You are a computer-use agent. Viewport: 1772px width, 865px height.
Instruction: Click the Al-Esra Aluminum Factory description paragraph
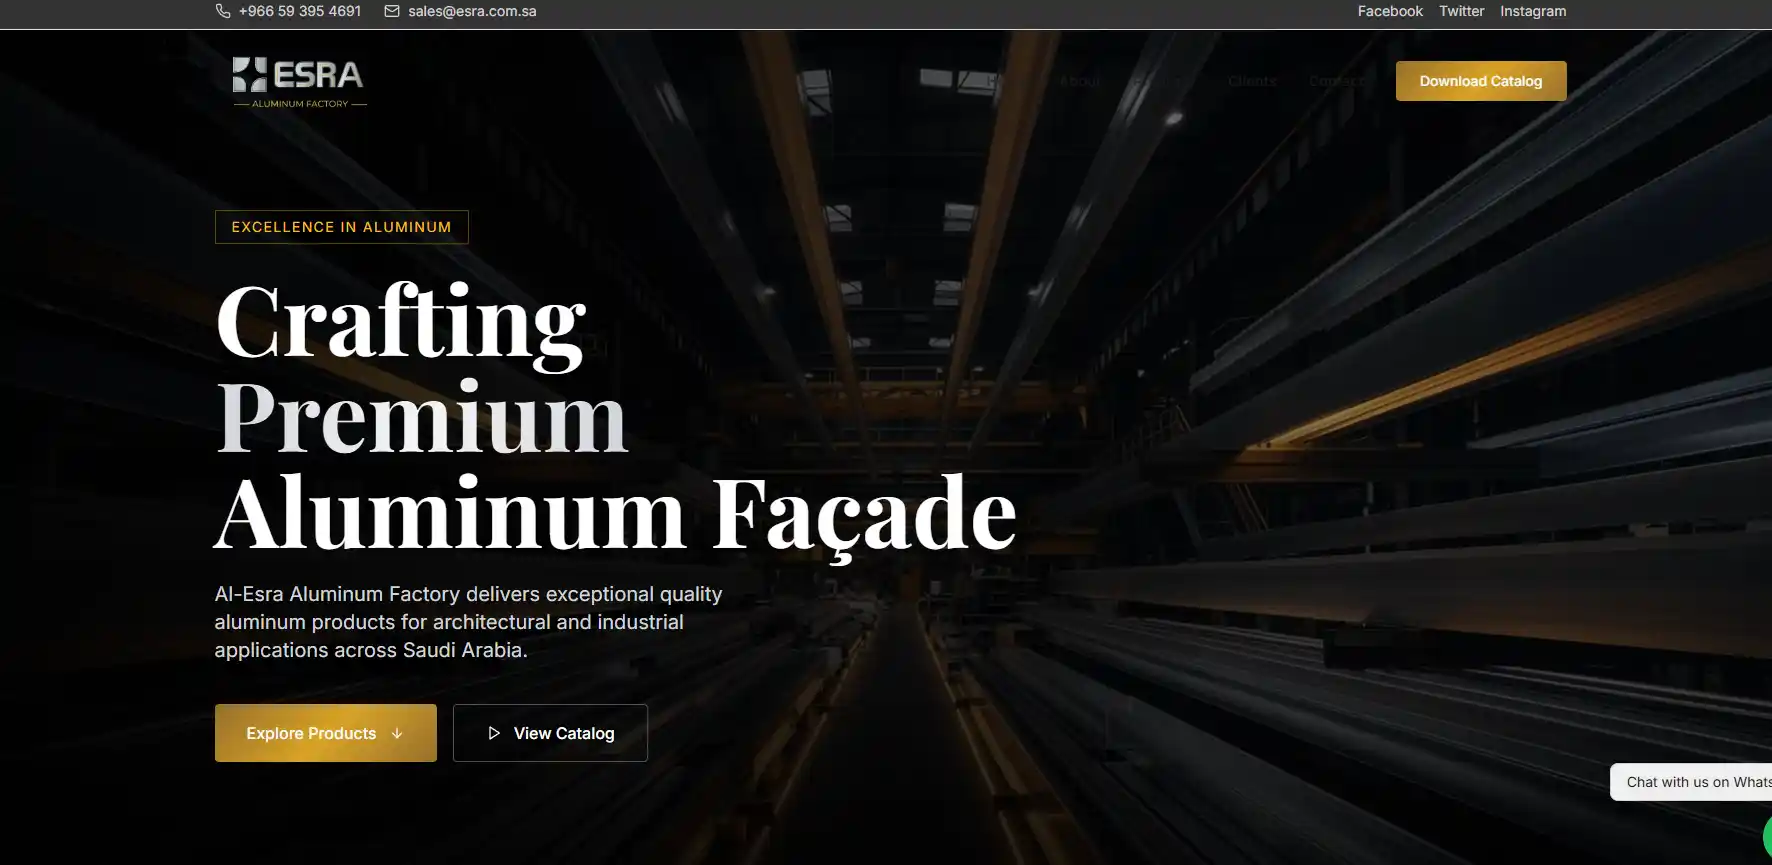[x=468, y=622]
